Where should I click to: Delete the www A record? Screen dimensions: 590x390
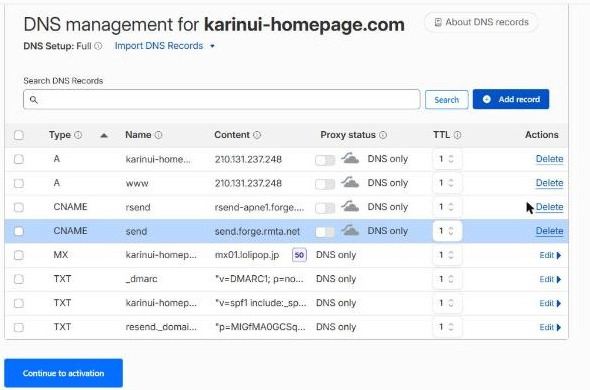click(549, 183)
